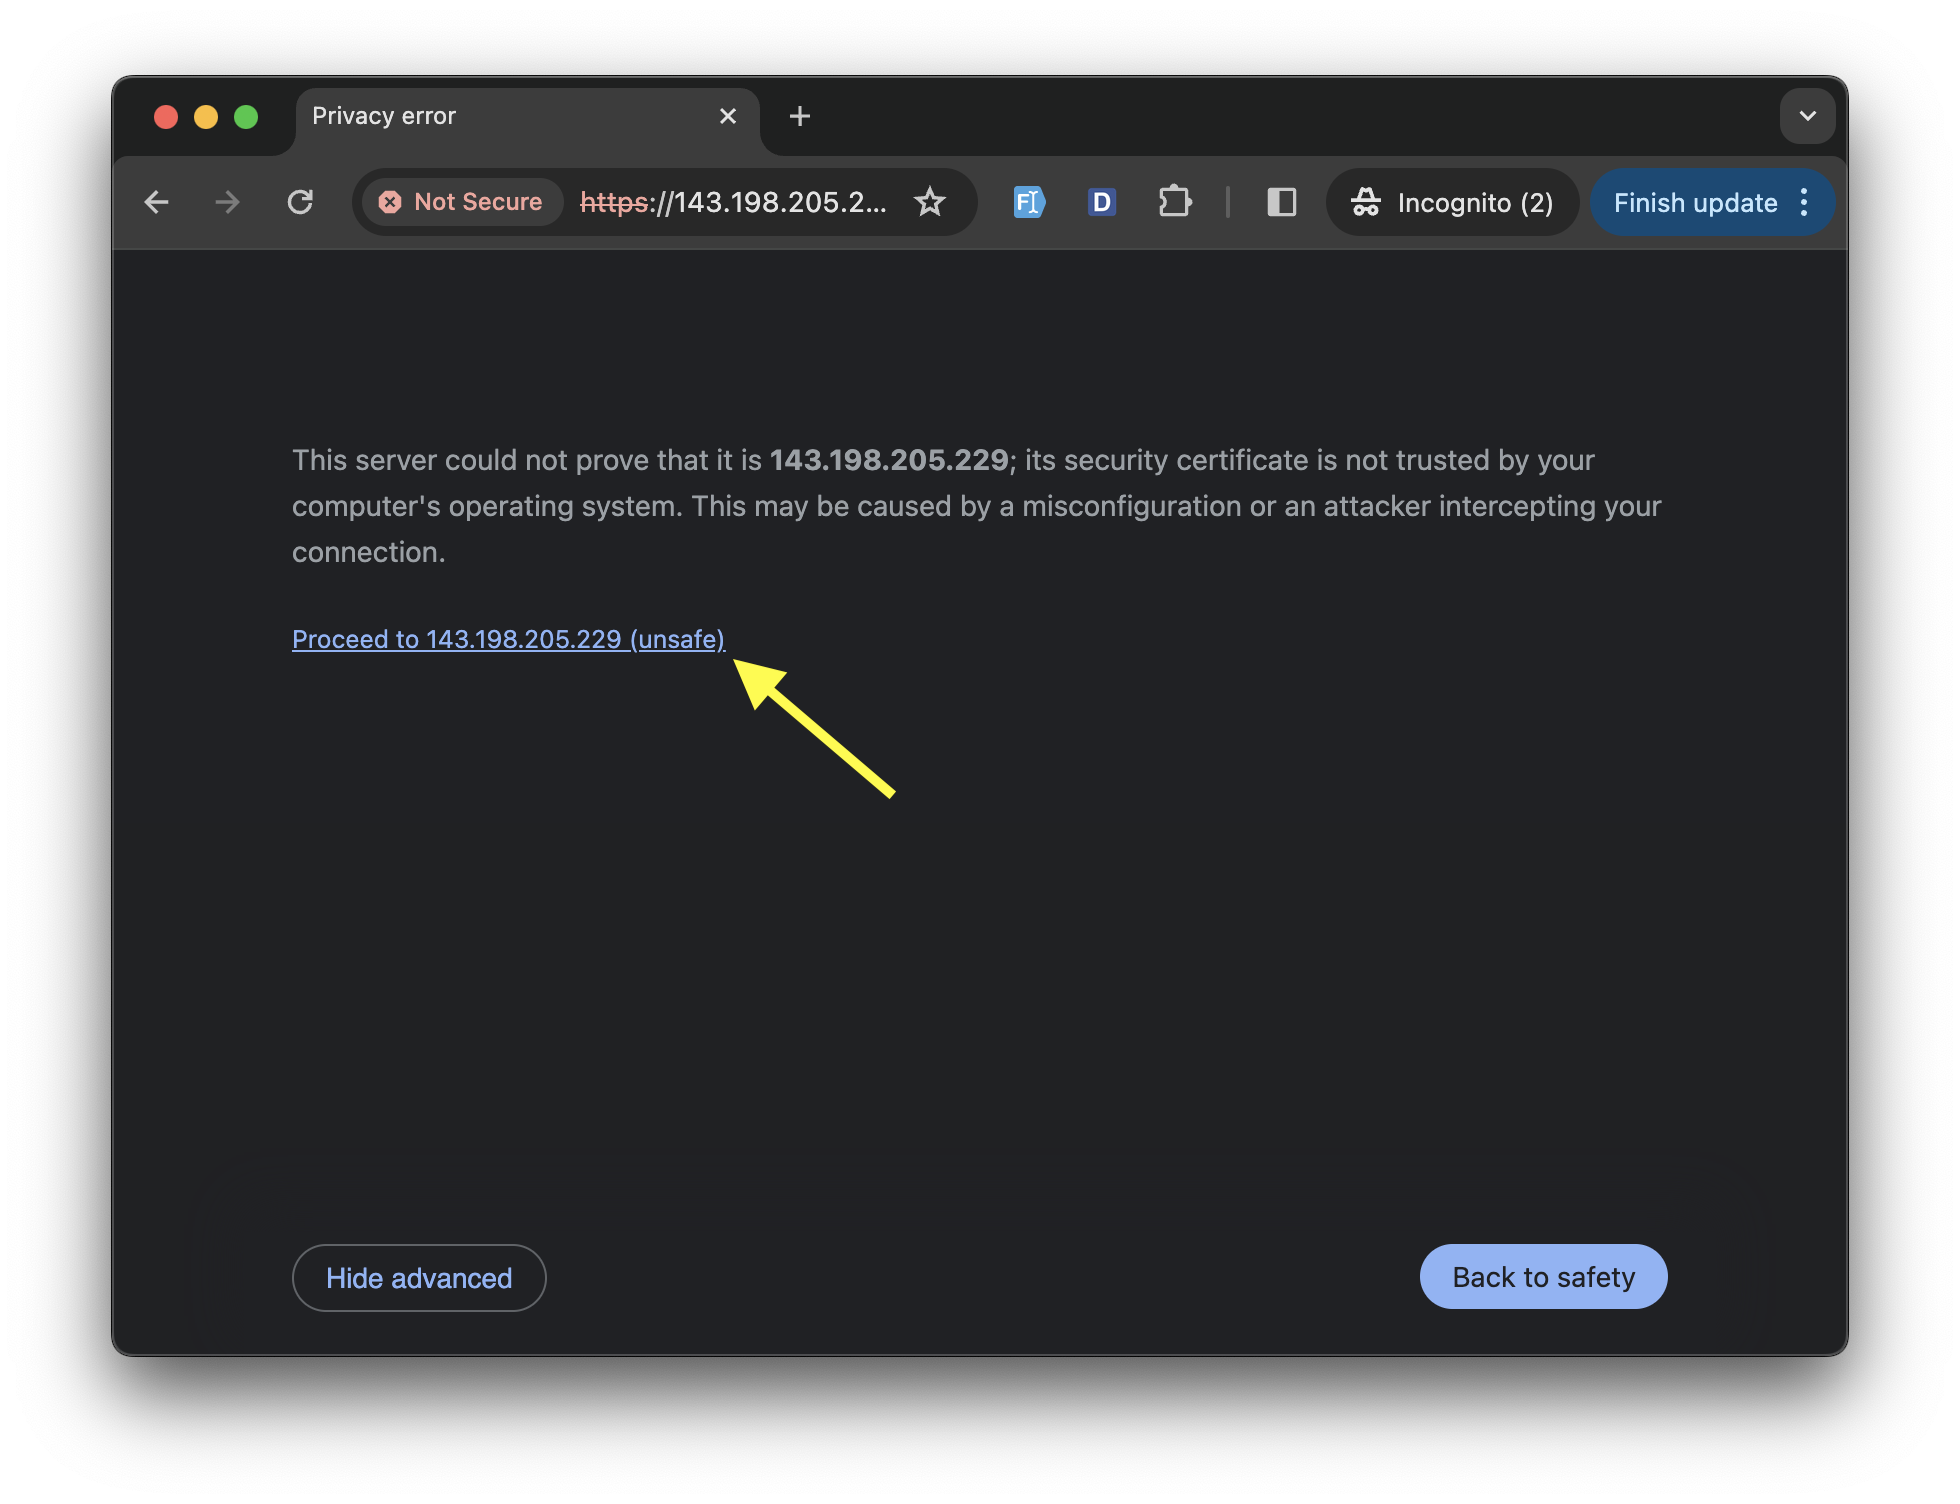Click the forward navigation arrow
Image resolution: width=1960 pixels, height=1504 pixels.
228,203
